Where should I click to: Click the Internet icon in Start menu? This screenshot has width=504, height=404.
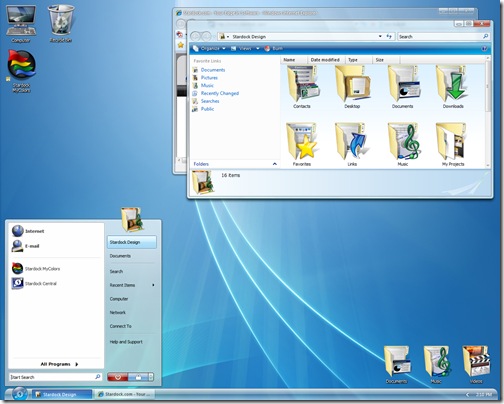coord(18,231)
